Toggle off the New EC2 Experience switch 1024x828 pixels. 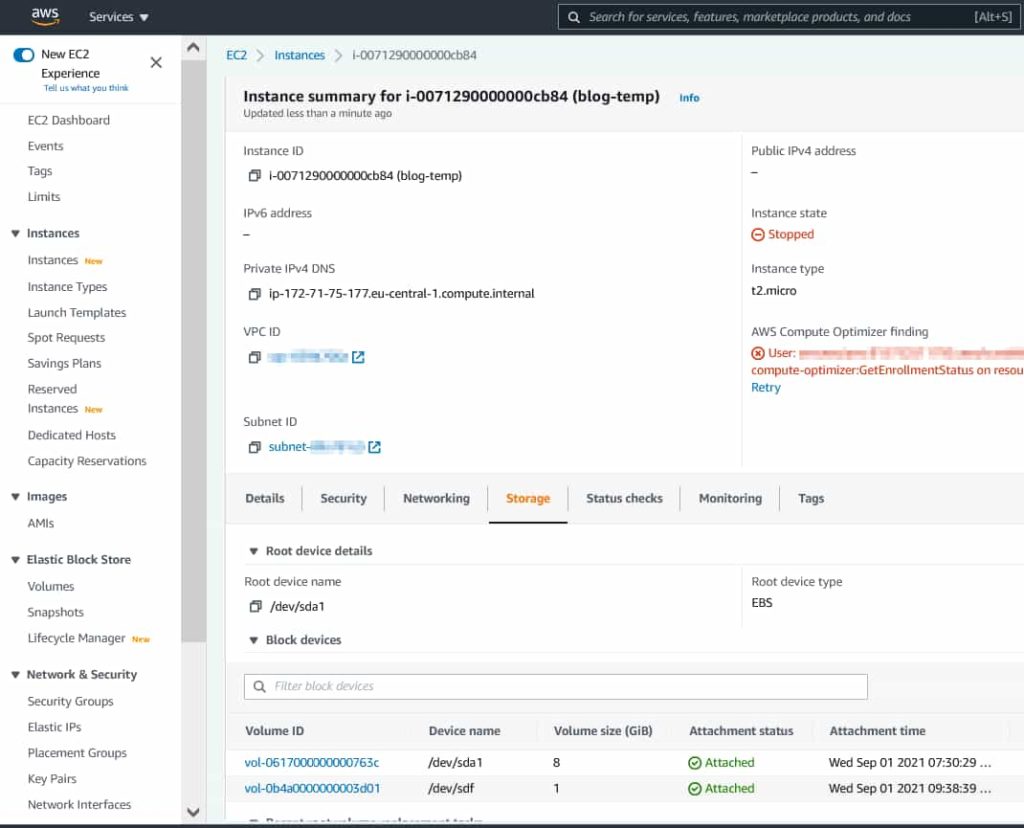click(22, 55)
